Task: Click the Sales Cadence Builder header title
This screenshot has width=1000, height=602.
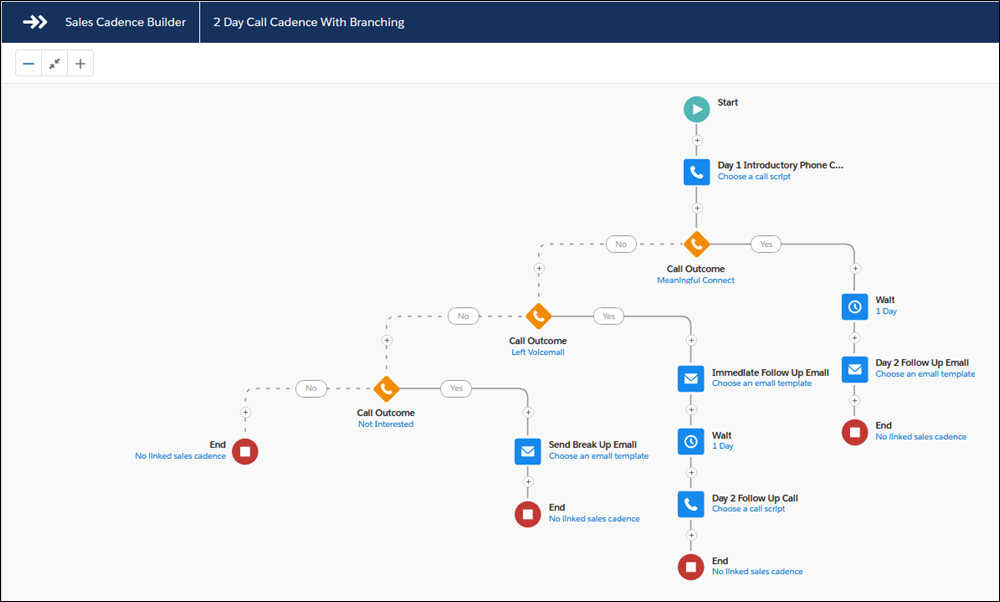Action: (x=126, y=22)
